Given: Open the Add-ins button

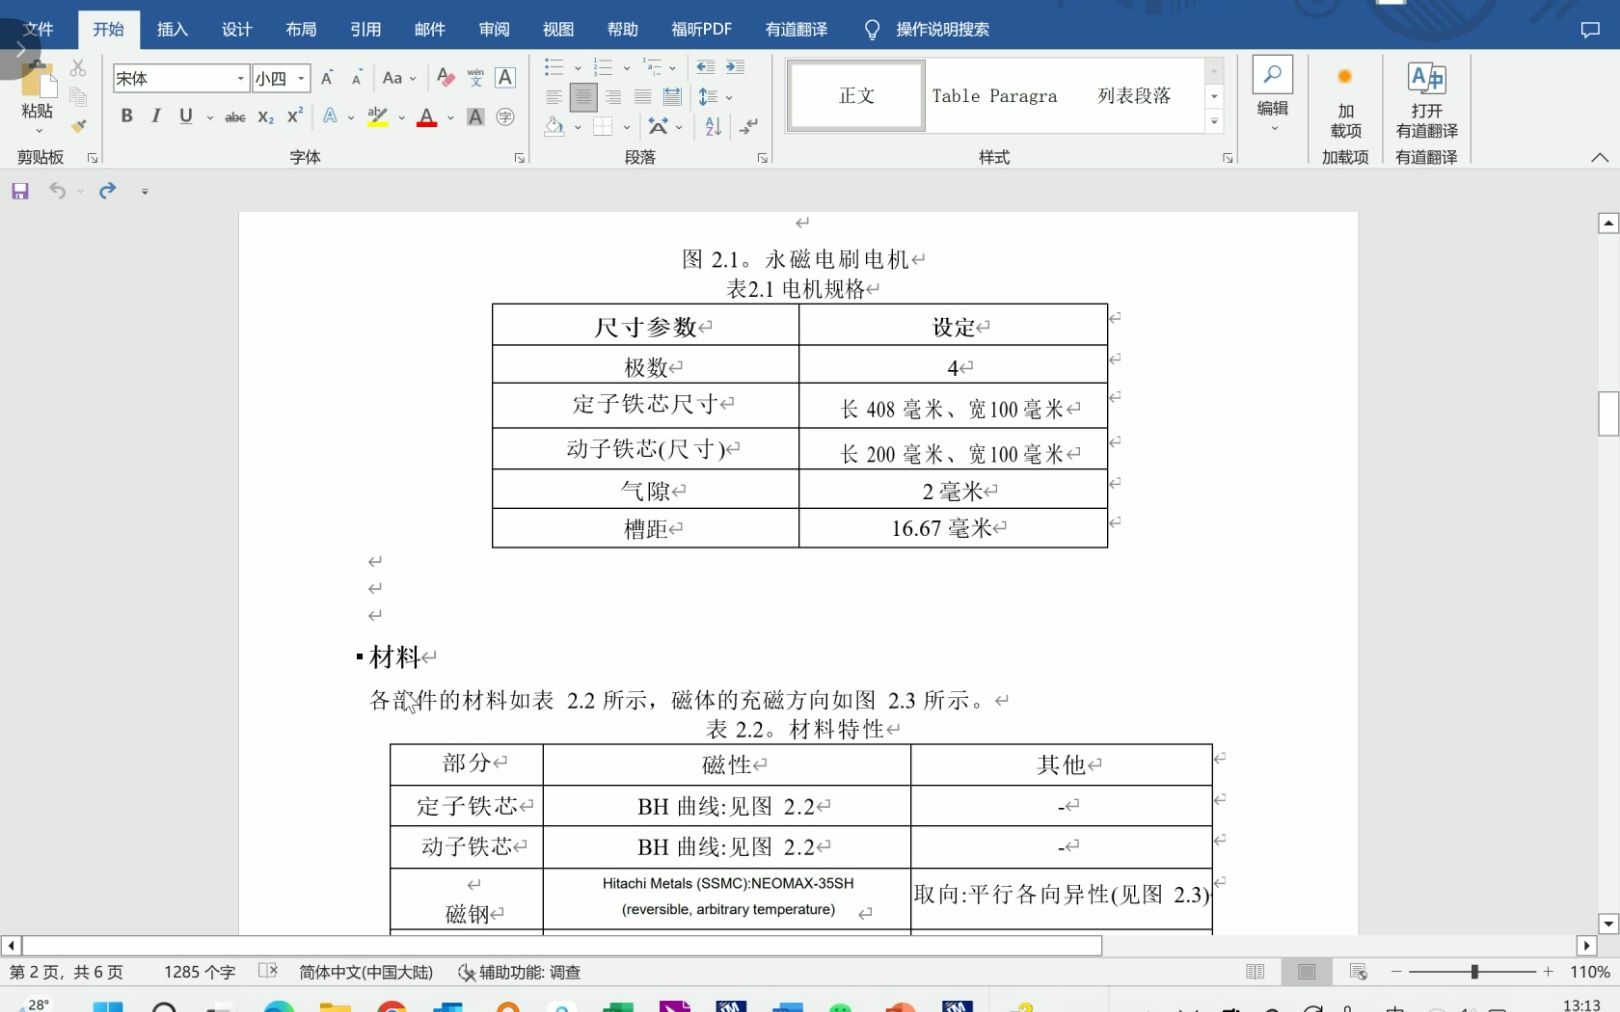Looking at the screenshot, I should [1345, 102].
